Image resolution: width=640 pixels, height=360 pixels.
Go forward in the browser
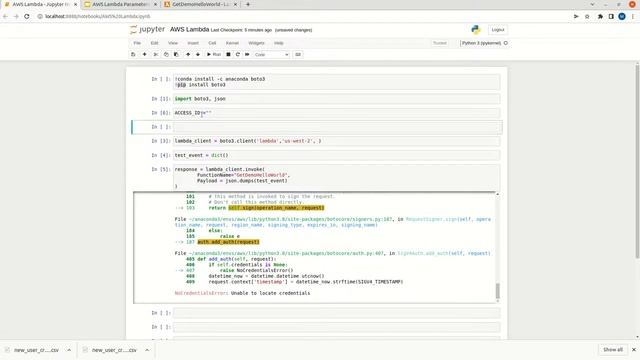pyautogui.click(x=16, y=16)
